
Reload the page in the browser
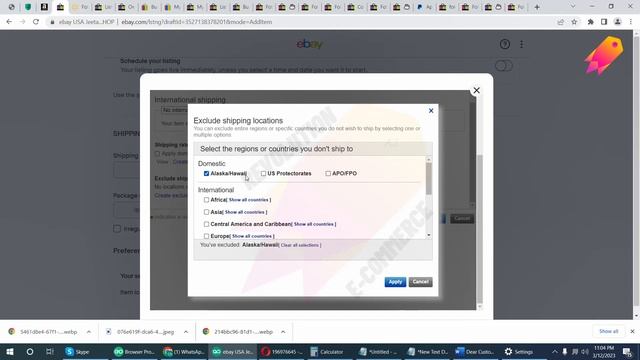(36, 22)
